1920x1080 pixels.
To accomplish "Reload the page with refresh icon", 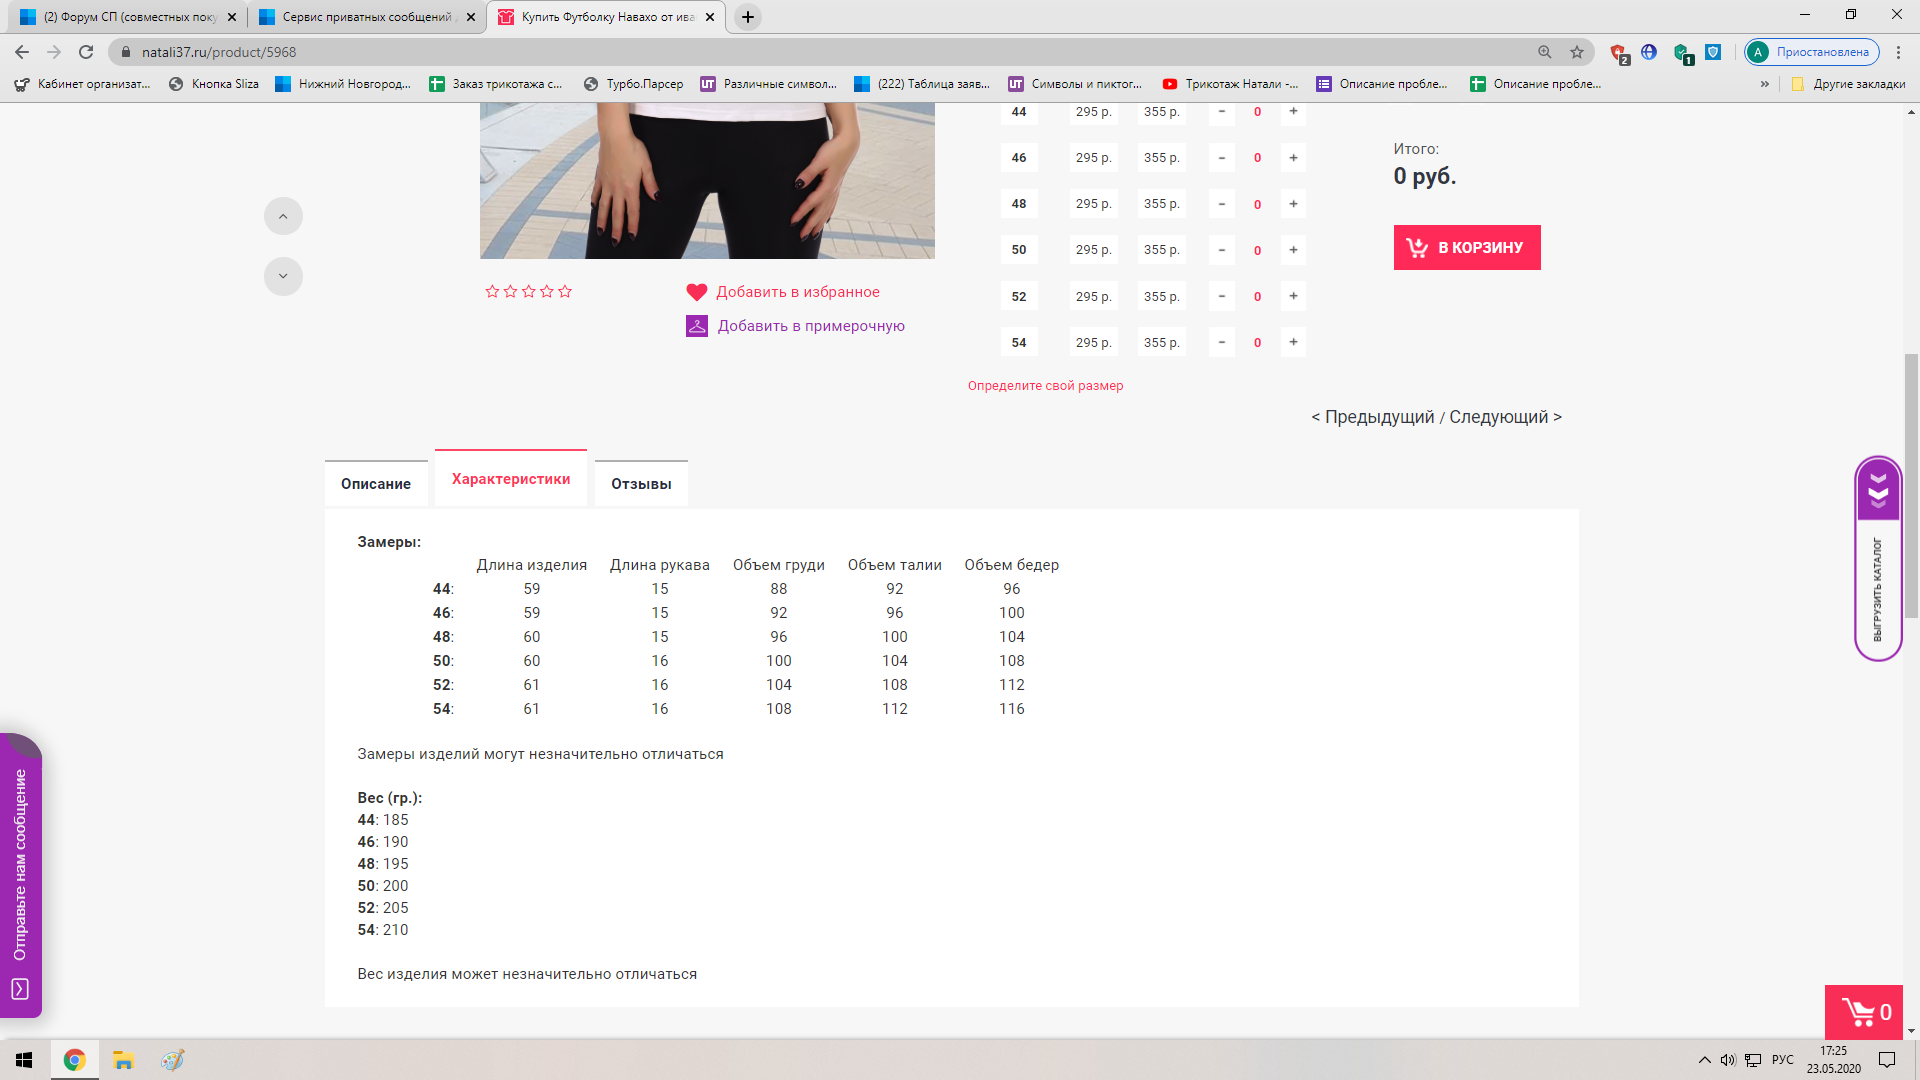I will pyautogui.click(x=86, y=52).
